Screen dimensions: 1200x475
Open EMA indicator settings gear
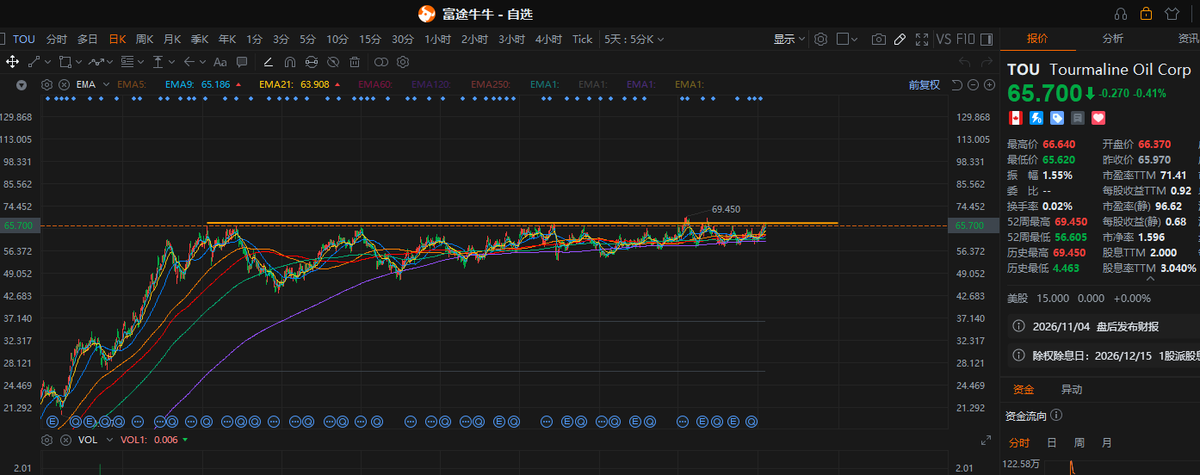point(46,85)
